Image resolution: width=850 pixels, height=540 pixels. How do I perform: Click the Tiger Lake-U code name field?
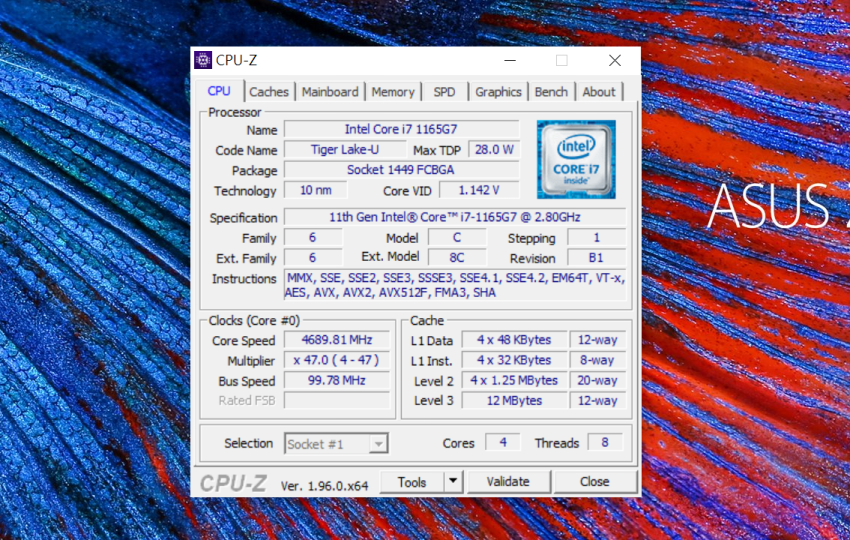345,150
